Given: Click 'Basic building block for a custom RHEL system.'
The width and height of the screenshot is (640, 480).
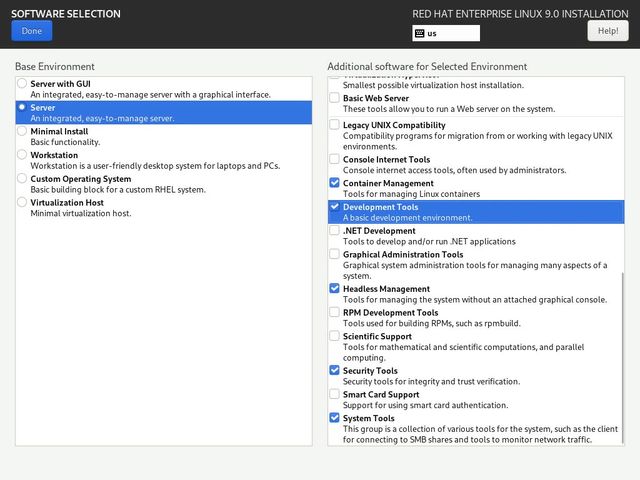Looking at the screenshot, I should tap(118, 189).
